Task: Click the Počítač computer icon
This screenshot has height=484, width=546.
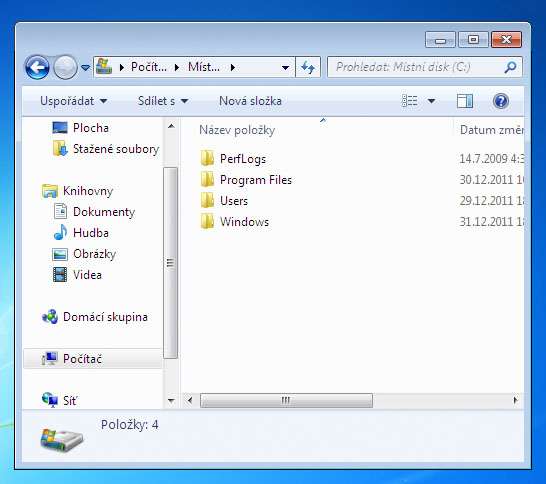Action: pos(49,358)
